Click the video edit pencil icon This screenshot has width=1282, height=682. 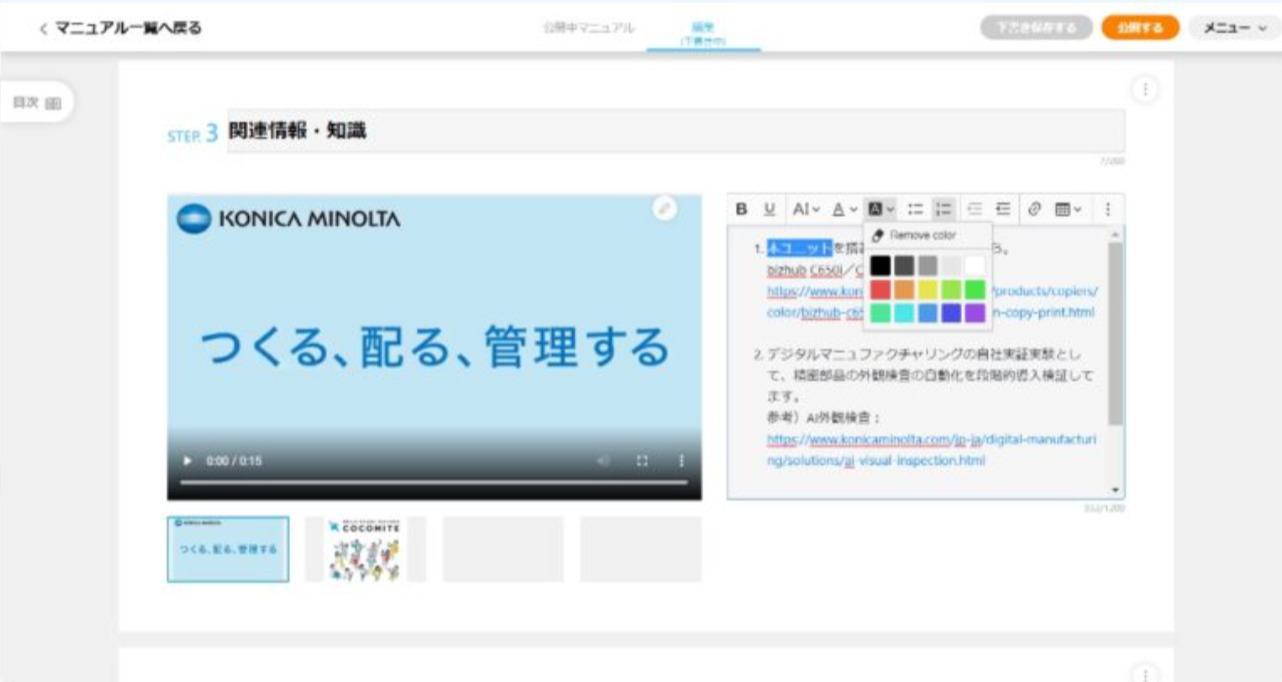tap(665, 208)
